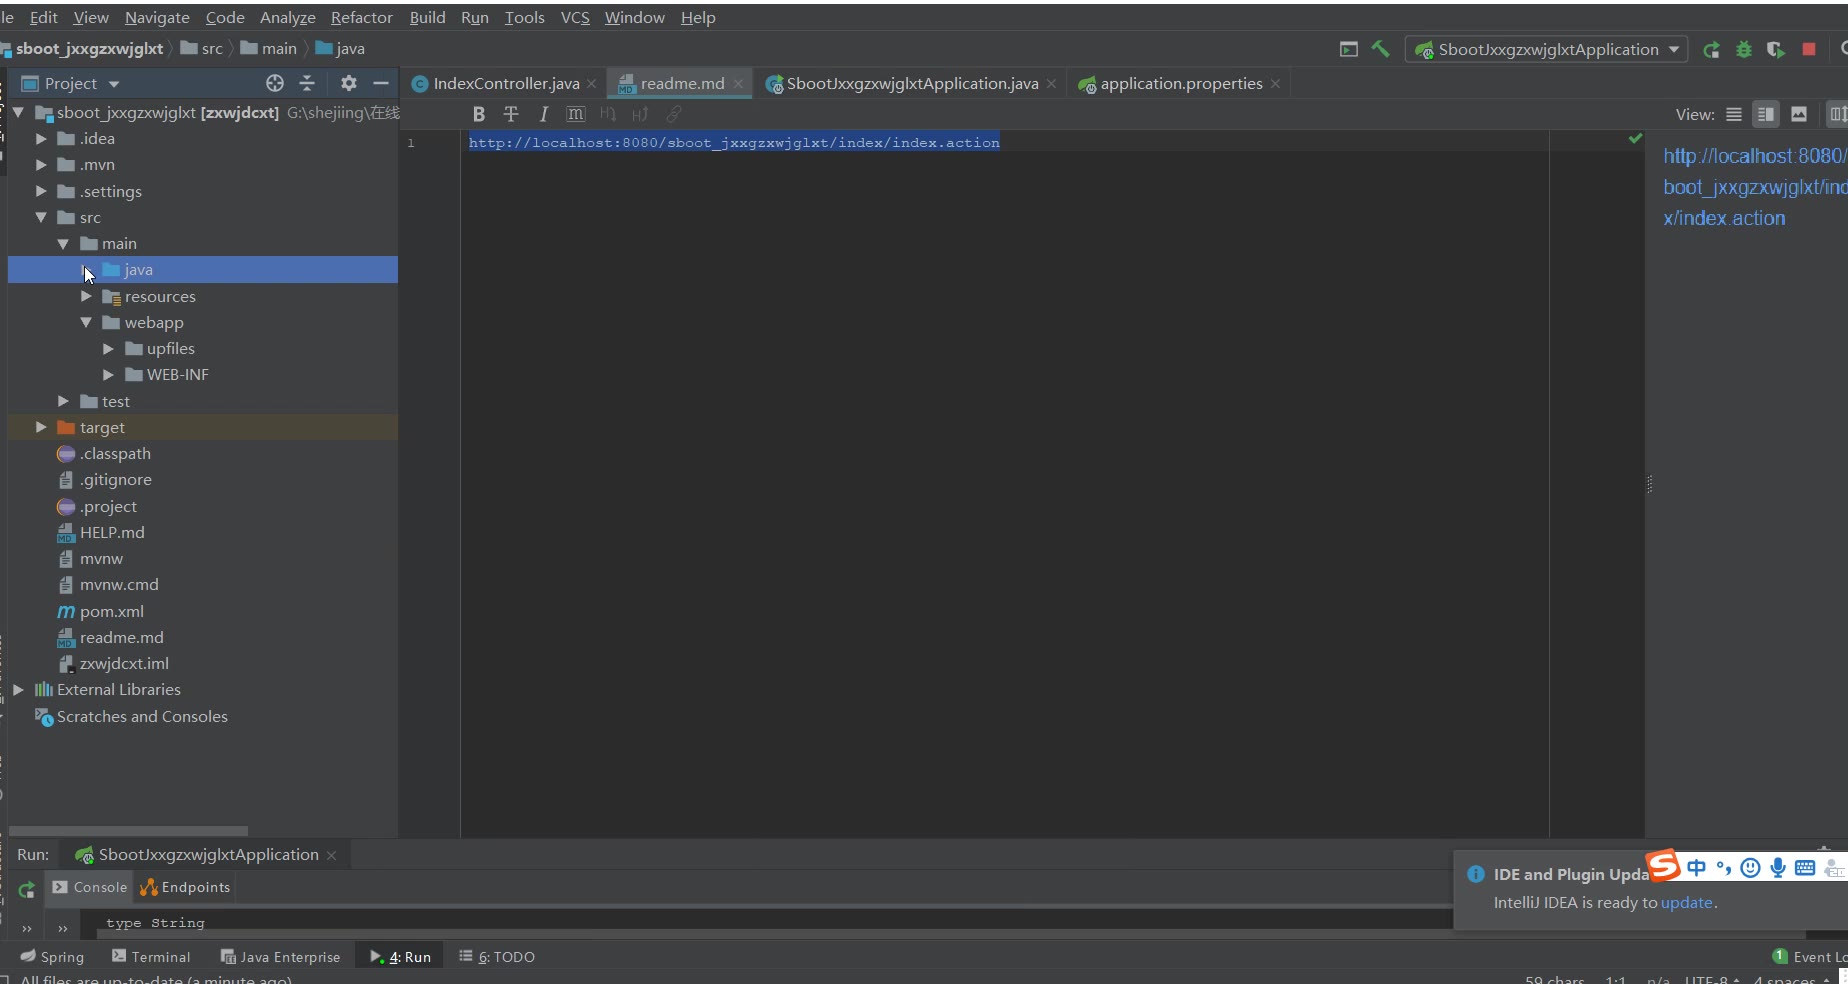Expand the .idea folder

click(41, 138)
